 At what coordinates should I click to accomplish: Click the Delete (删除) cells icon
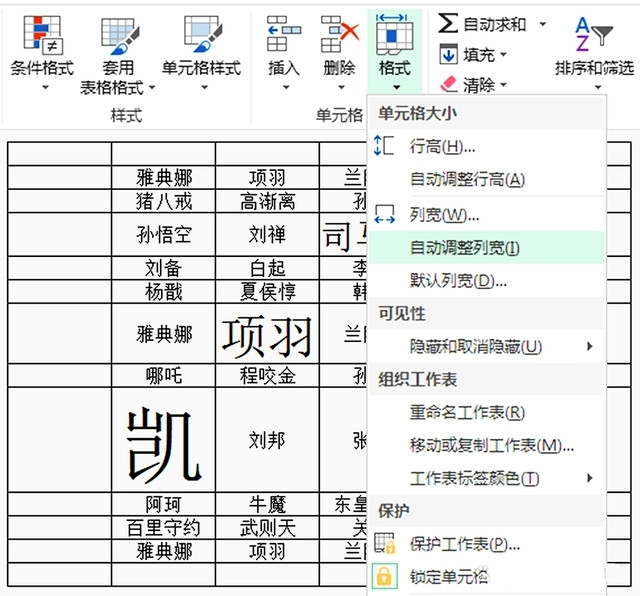(x=339, y=36)
